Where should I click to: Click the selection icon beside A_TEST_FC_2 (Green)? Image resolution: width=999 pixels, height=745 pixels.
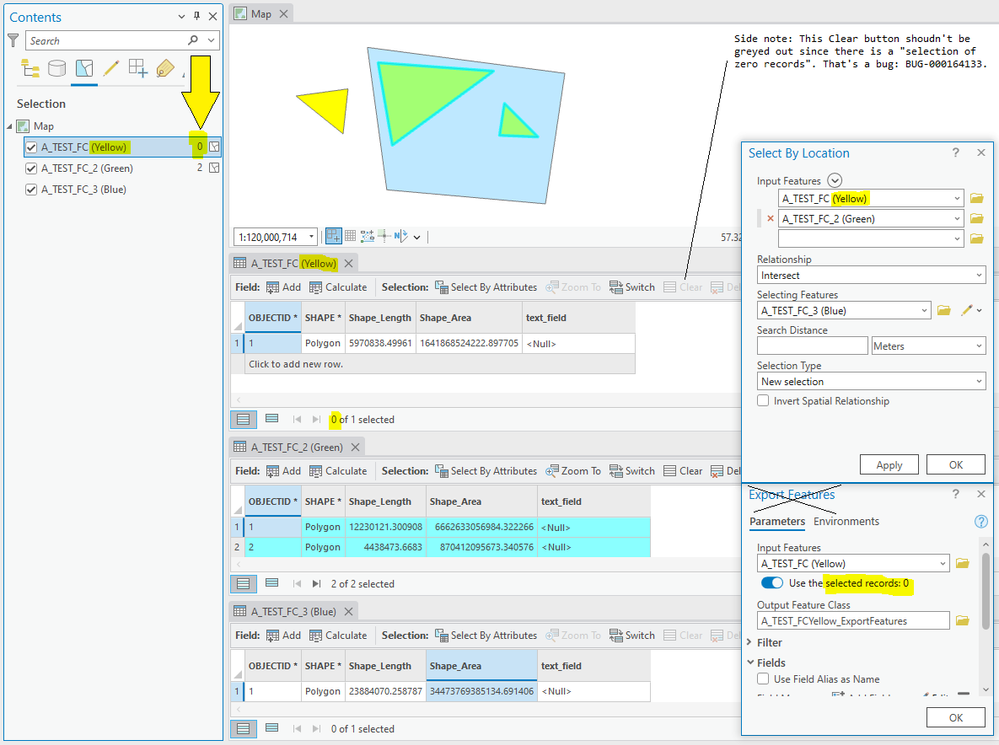click(215, 168)
